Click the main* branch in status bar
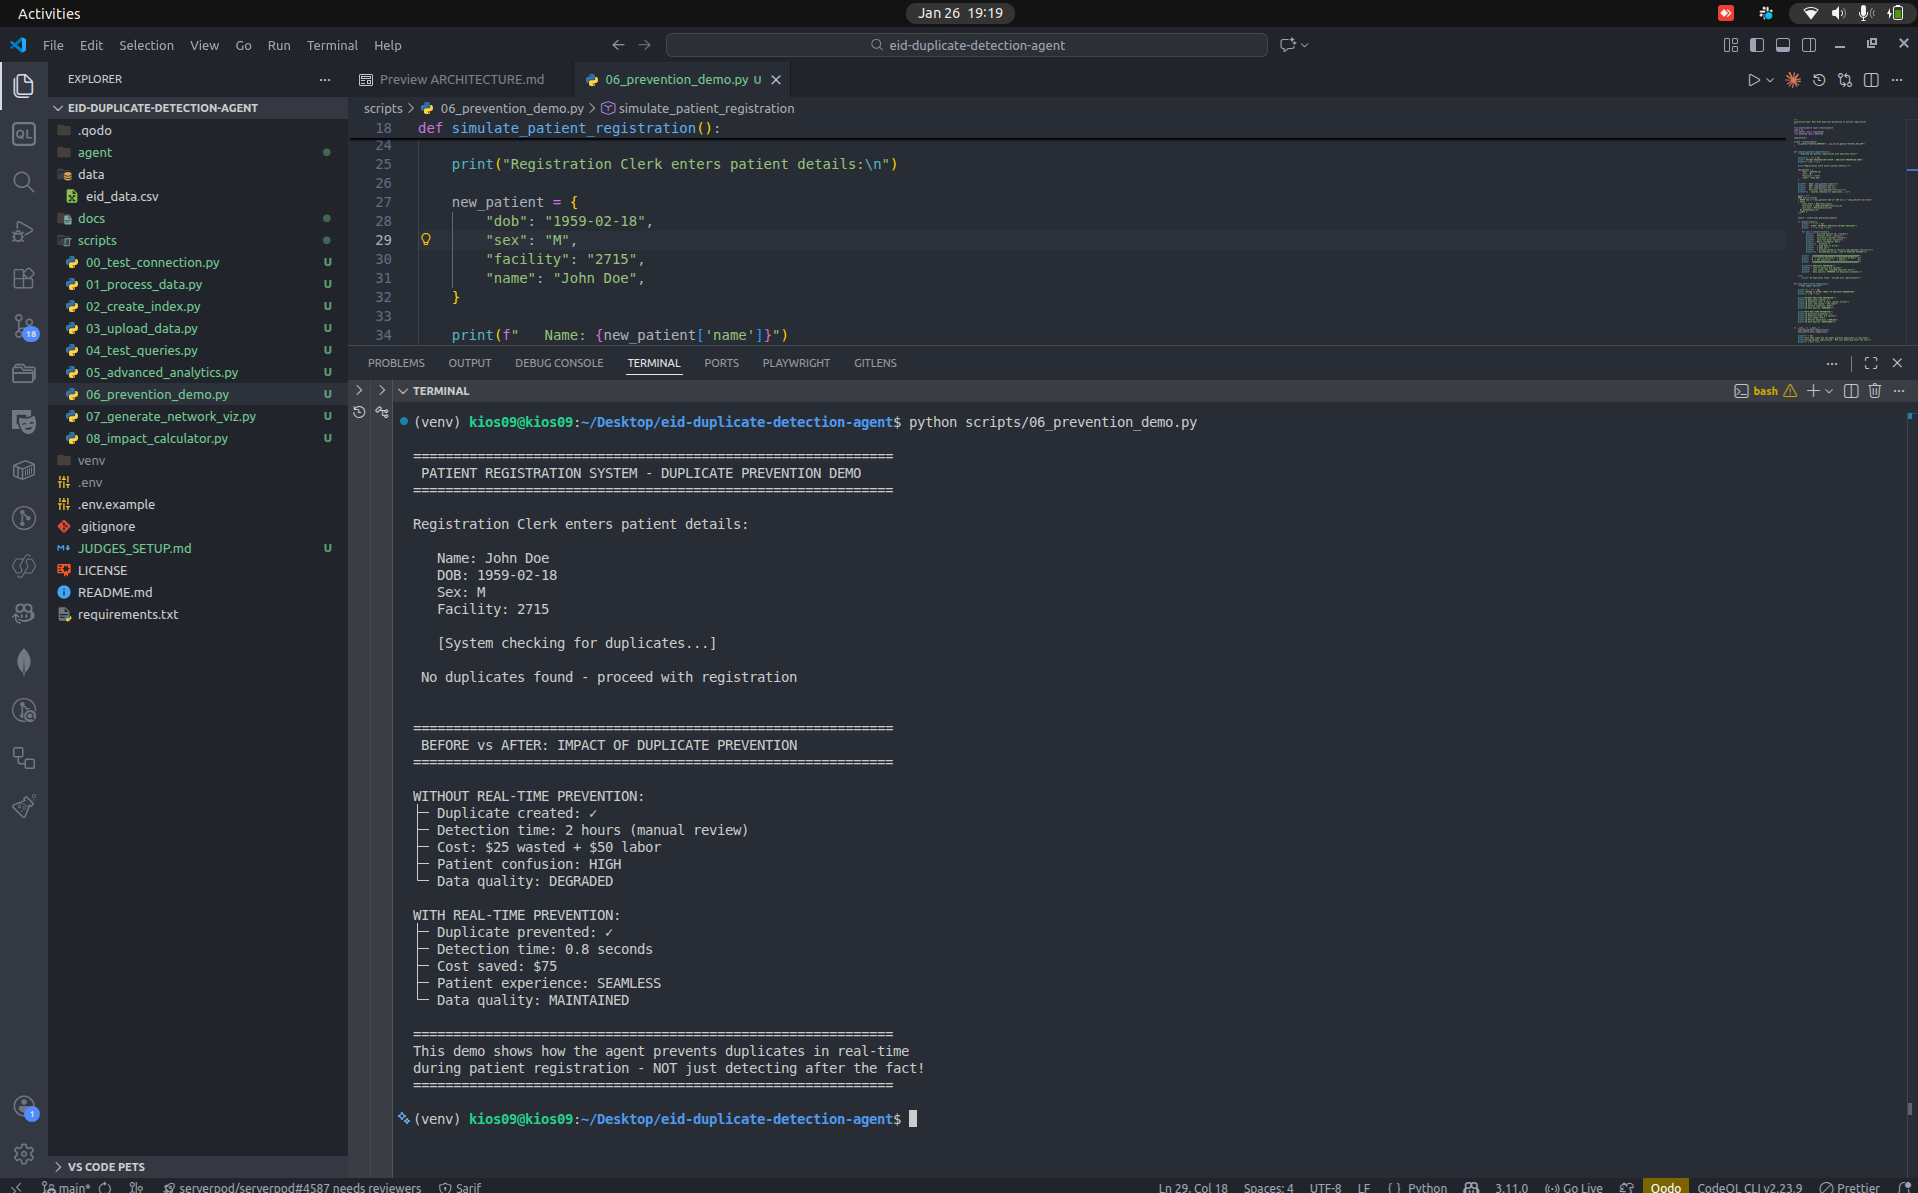The height and width of the screenshot is (1193, 1918). (66, 1187)
